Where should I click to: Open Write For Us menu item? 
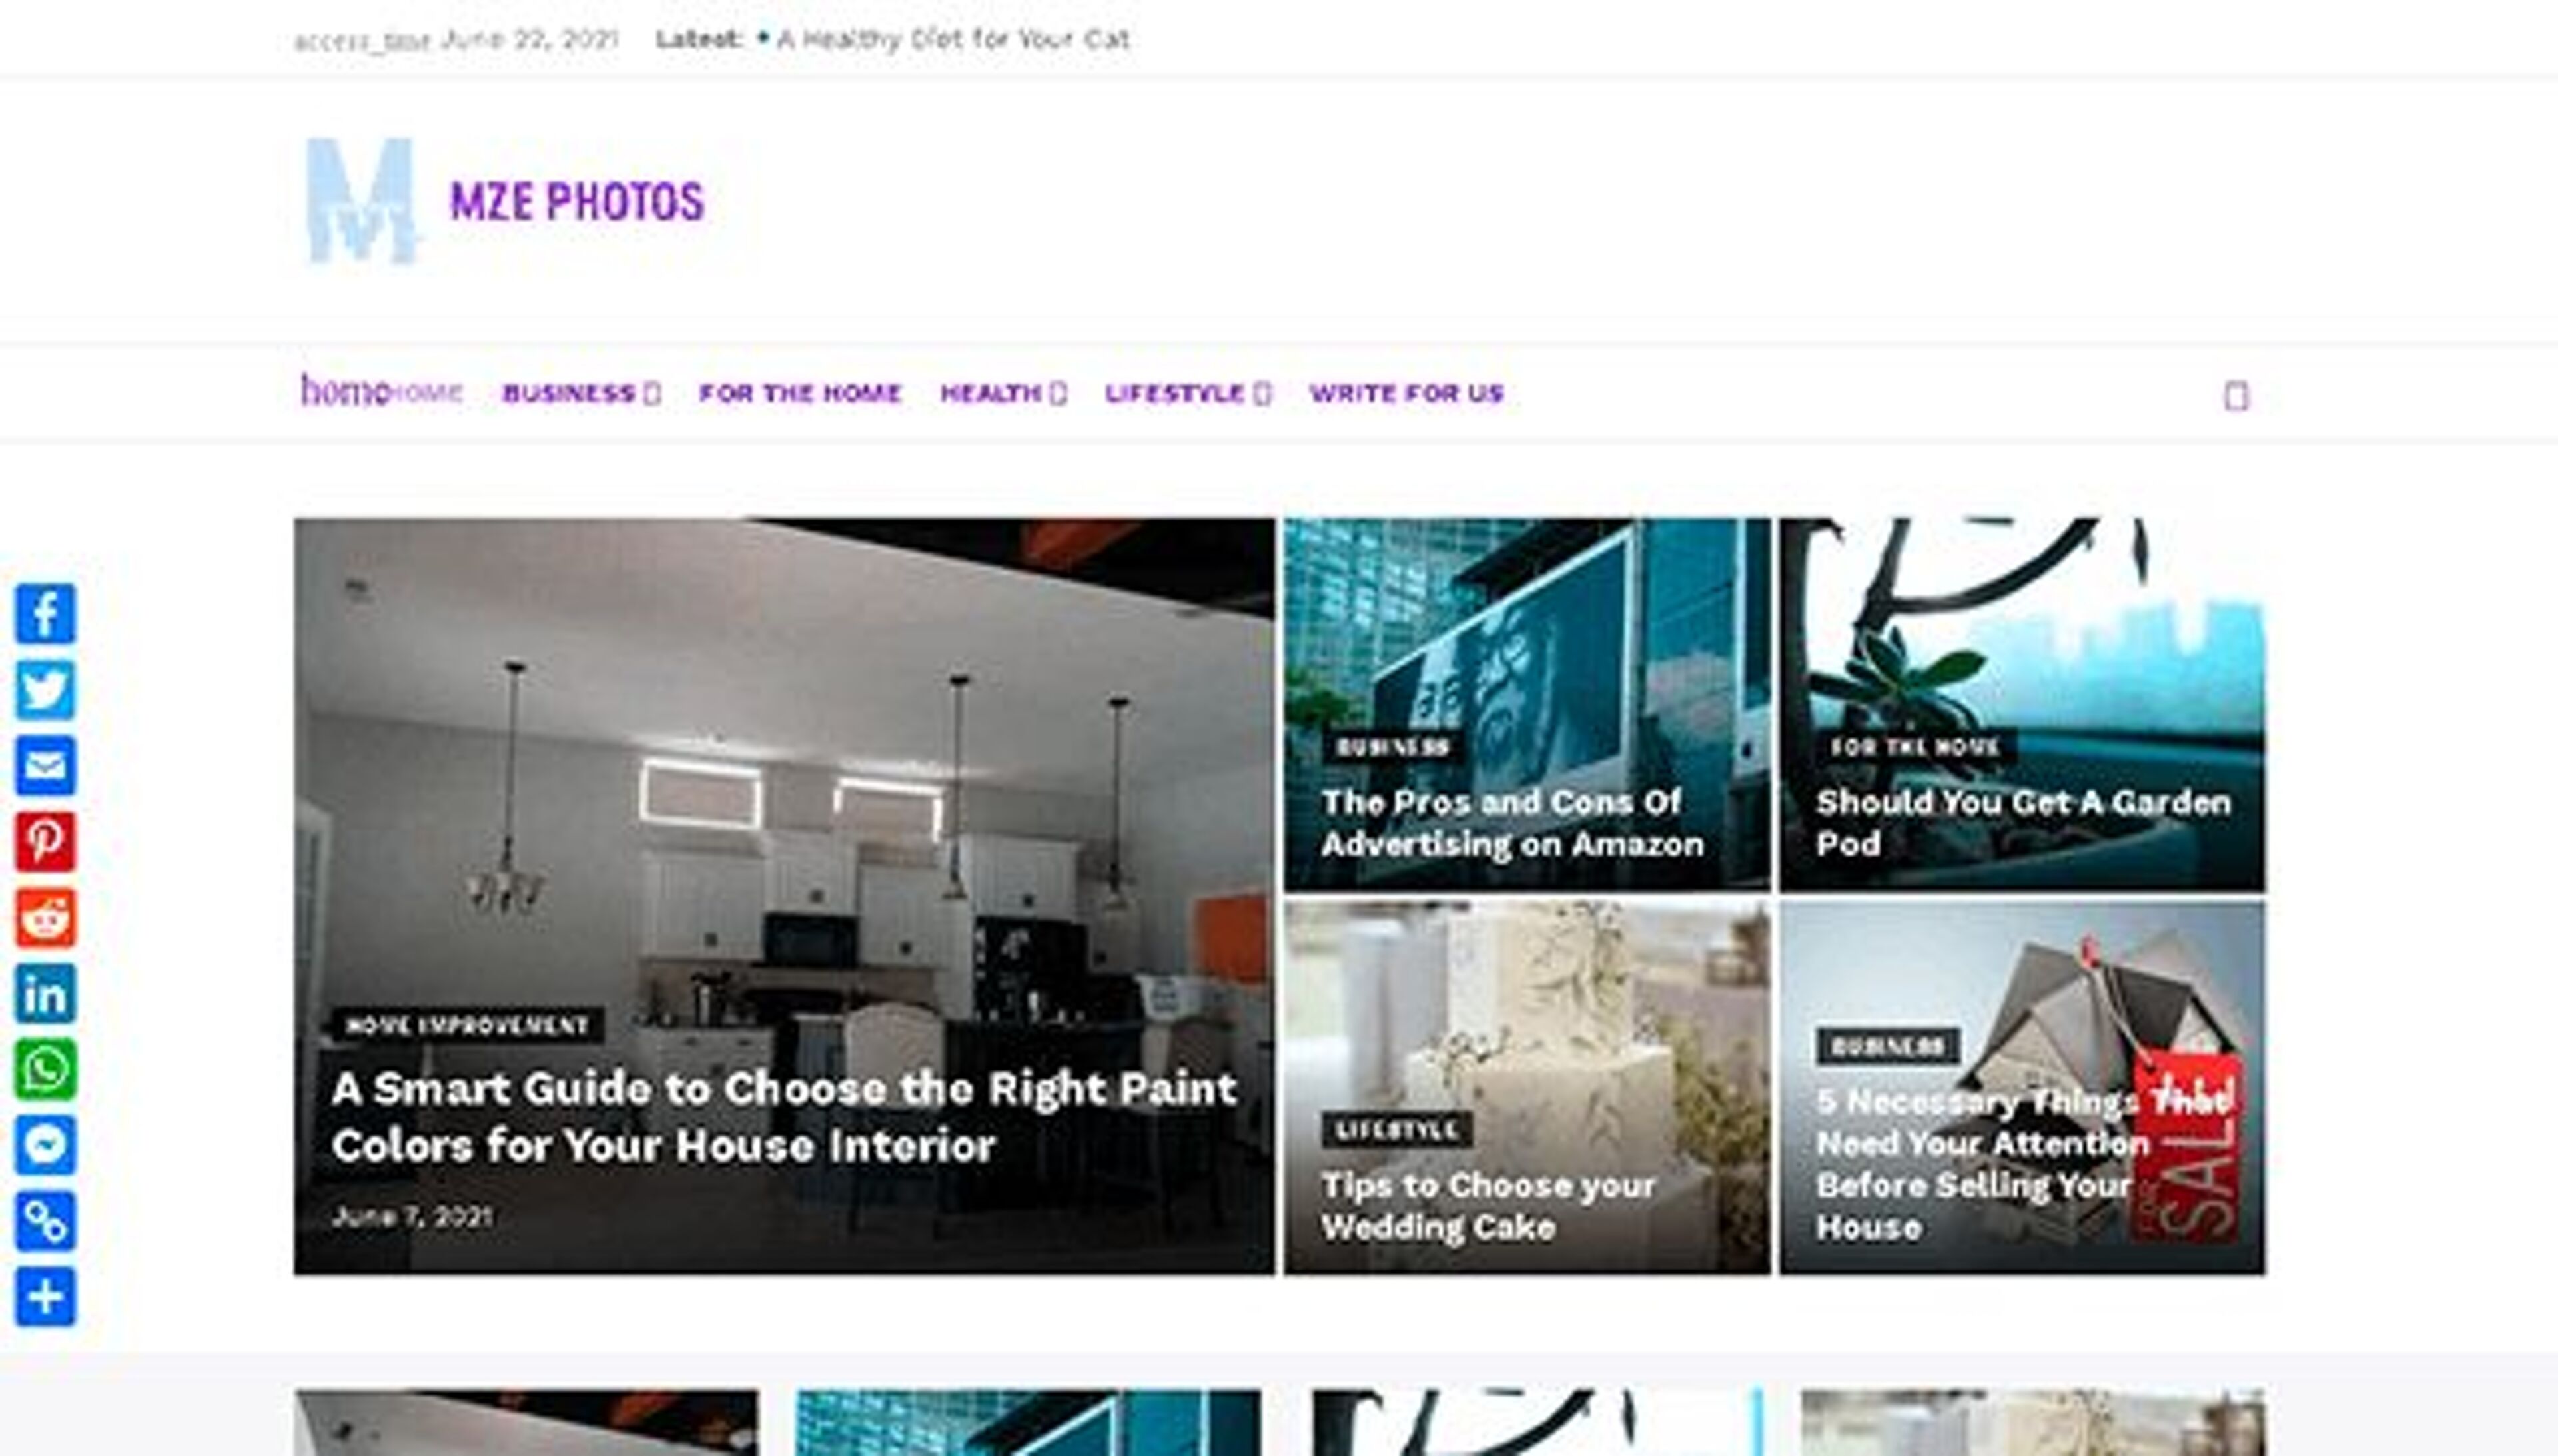coord(1406,393)
